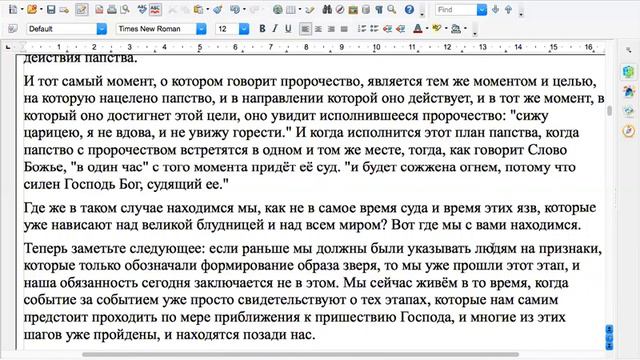The width and height of the screenshot is (640, 360).
Task: Open Undo history dropdown arrow
Action: [244, 9]
